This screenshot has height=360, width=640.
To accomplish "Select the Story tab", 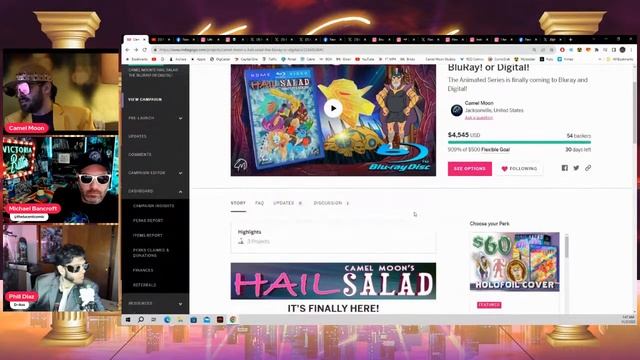I will click(238, 203).
